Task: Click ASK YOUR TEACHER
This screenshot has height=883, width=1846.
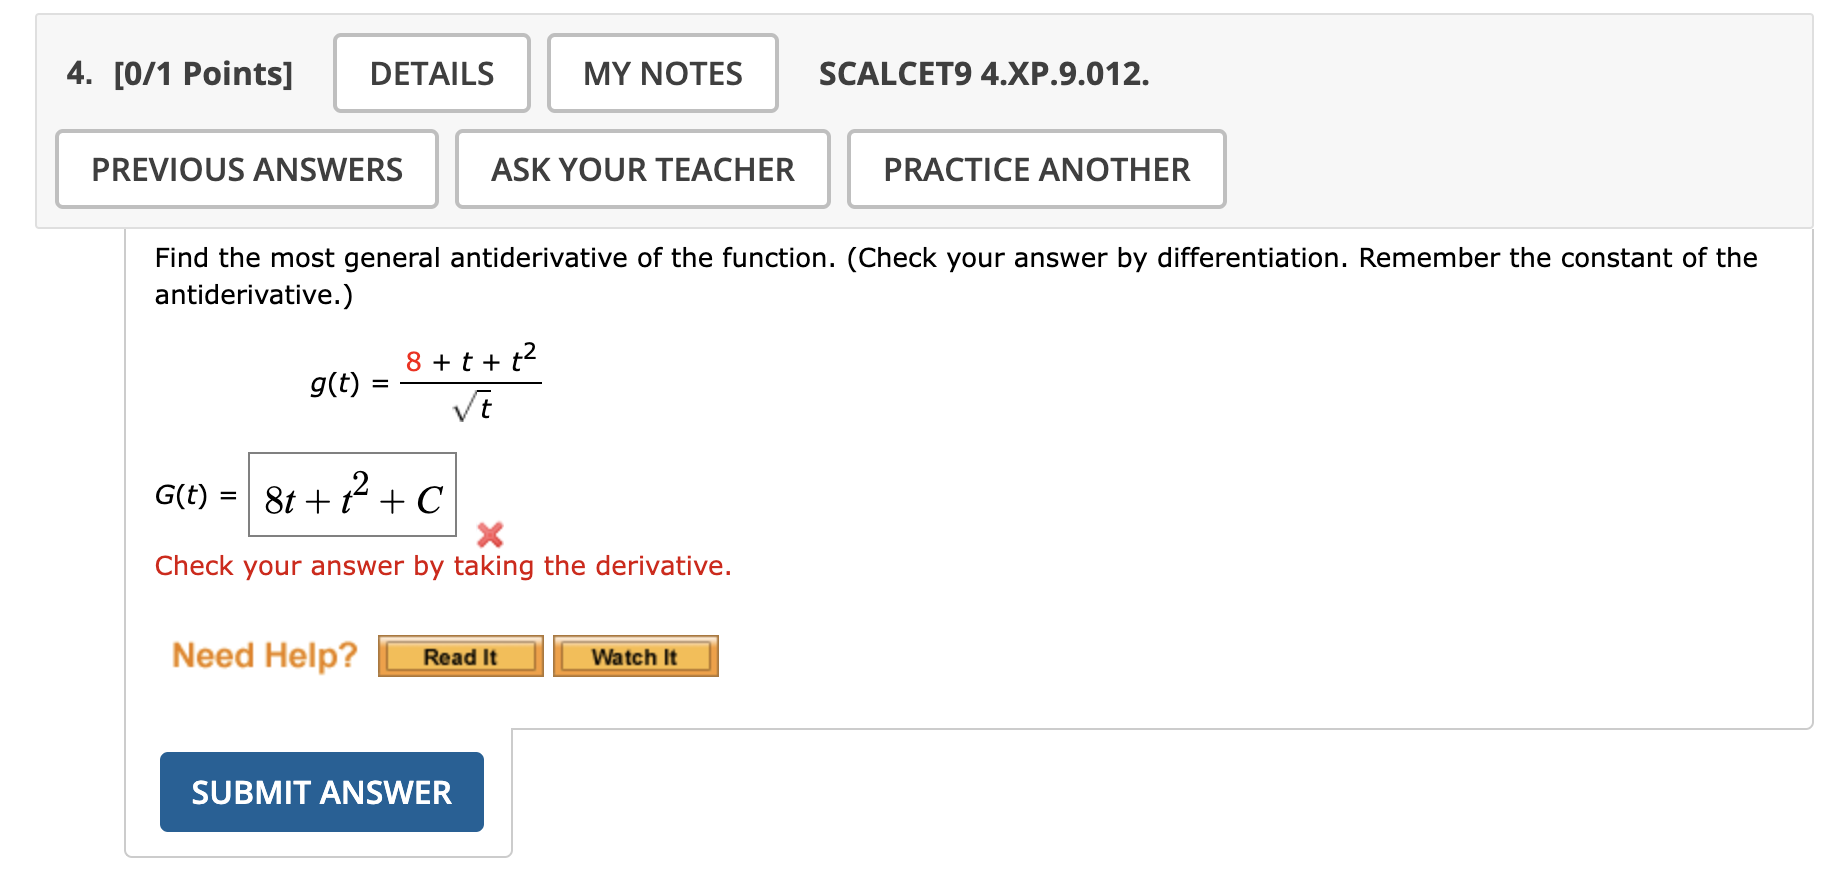Action: [x=641, y=169]
